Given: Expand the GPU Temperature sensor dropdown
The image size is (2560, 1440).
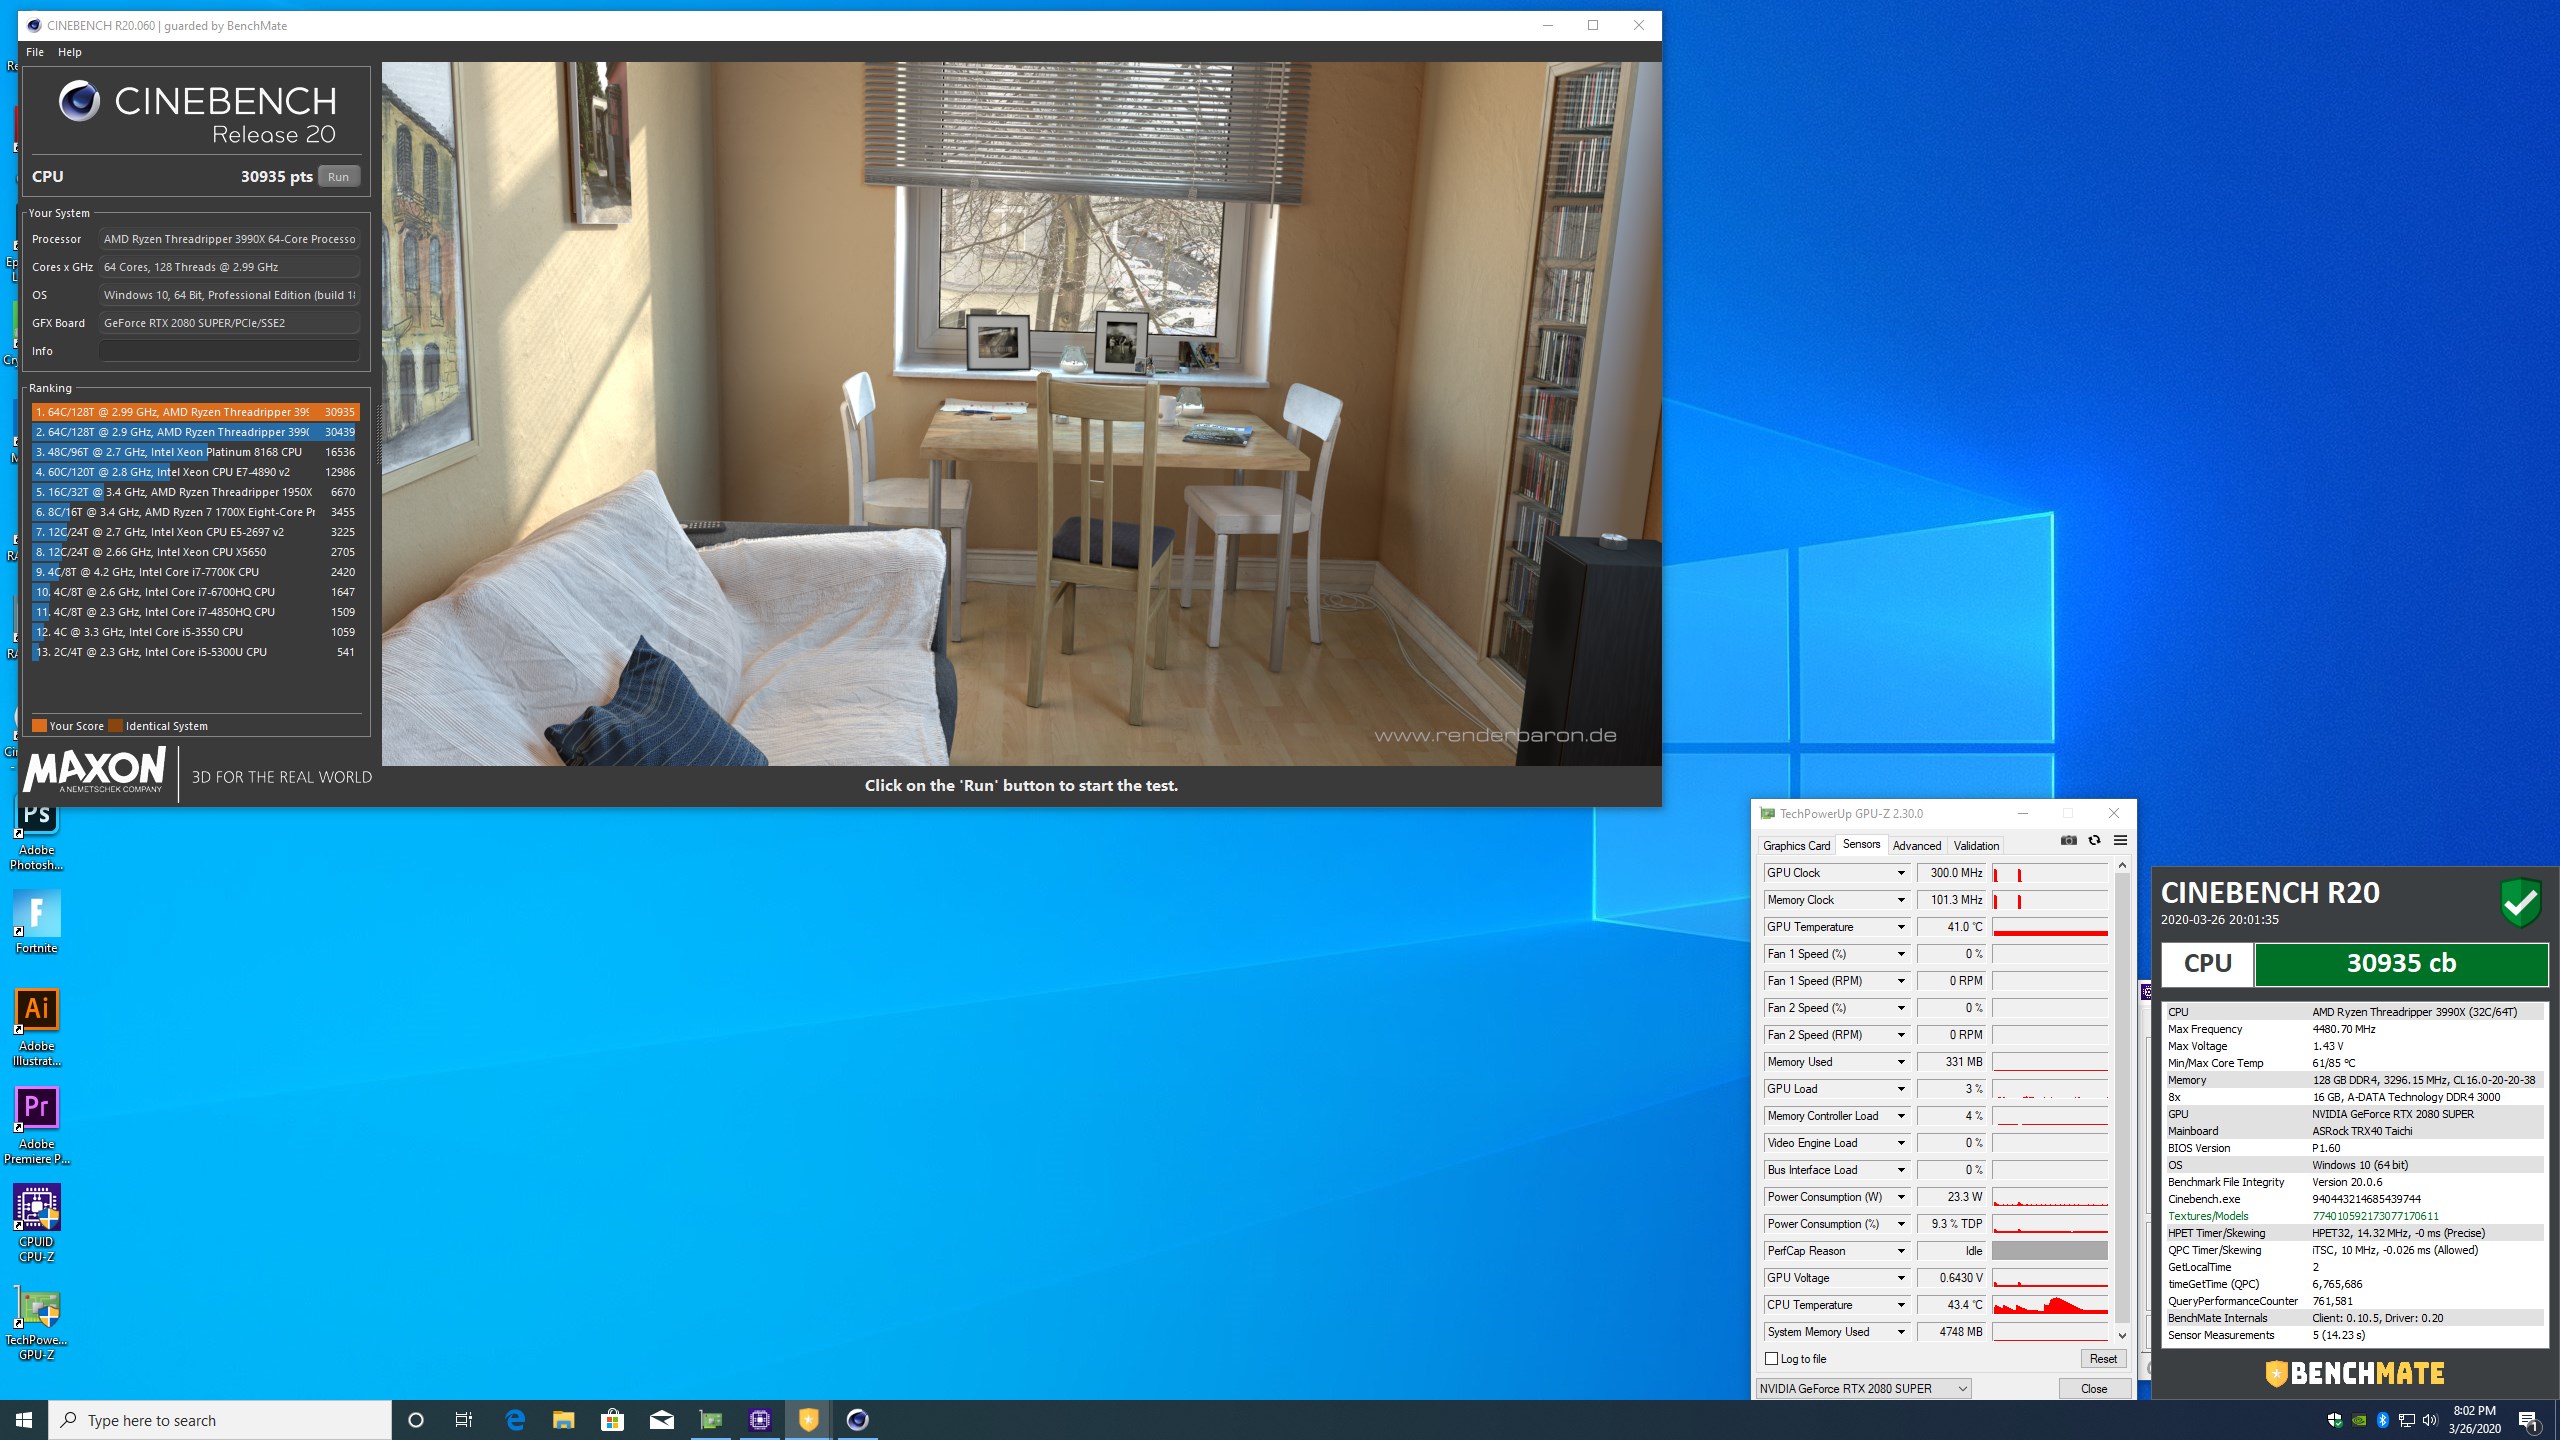Looking at the screenshot, I should (1901, 927).
